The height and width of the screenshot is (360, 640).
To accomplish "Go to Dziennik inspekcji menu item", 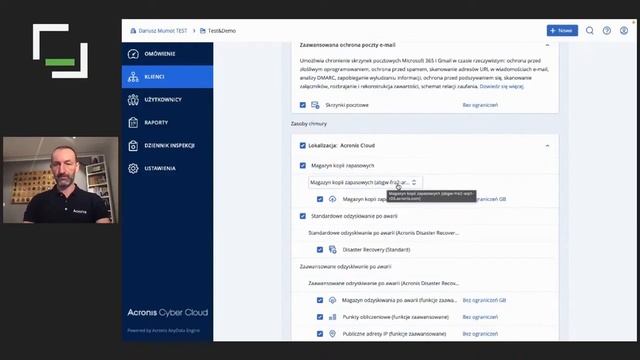I will pyautogui.click(x=167, y=145).
